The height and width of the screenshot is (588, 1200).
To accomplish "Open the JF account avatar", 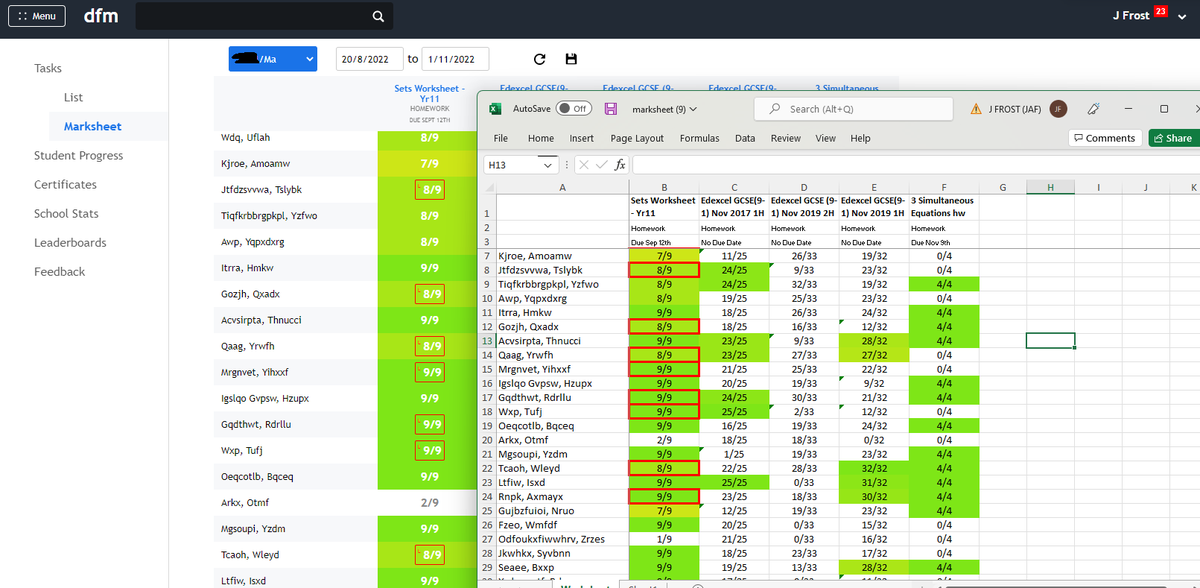I will pos(1059,108).
